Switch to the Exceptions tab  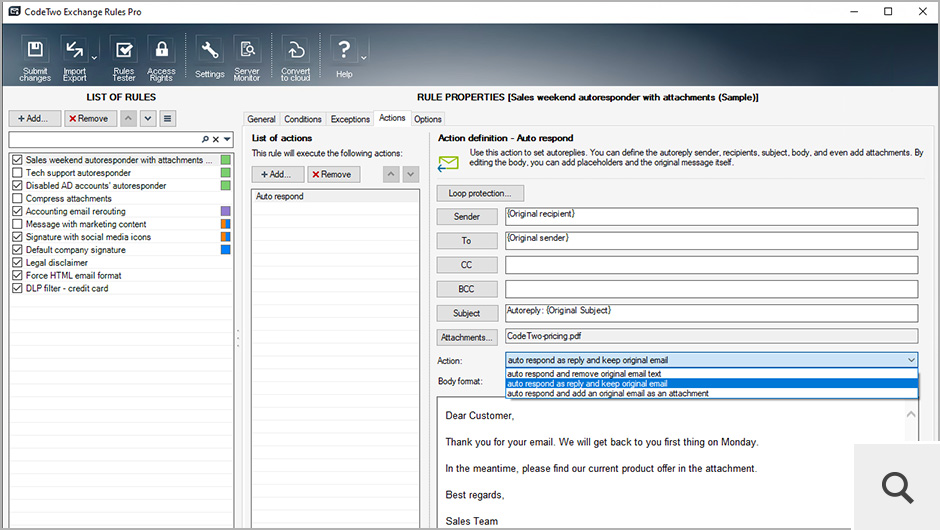tap(350, 119)
